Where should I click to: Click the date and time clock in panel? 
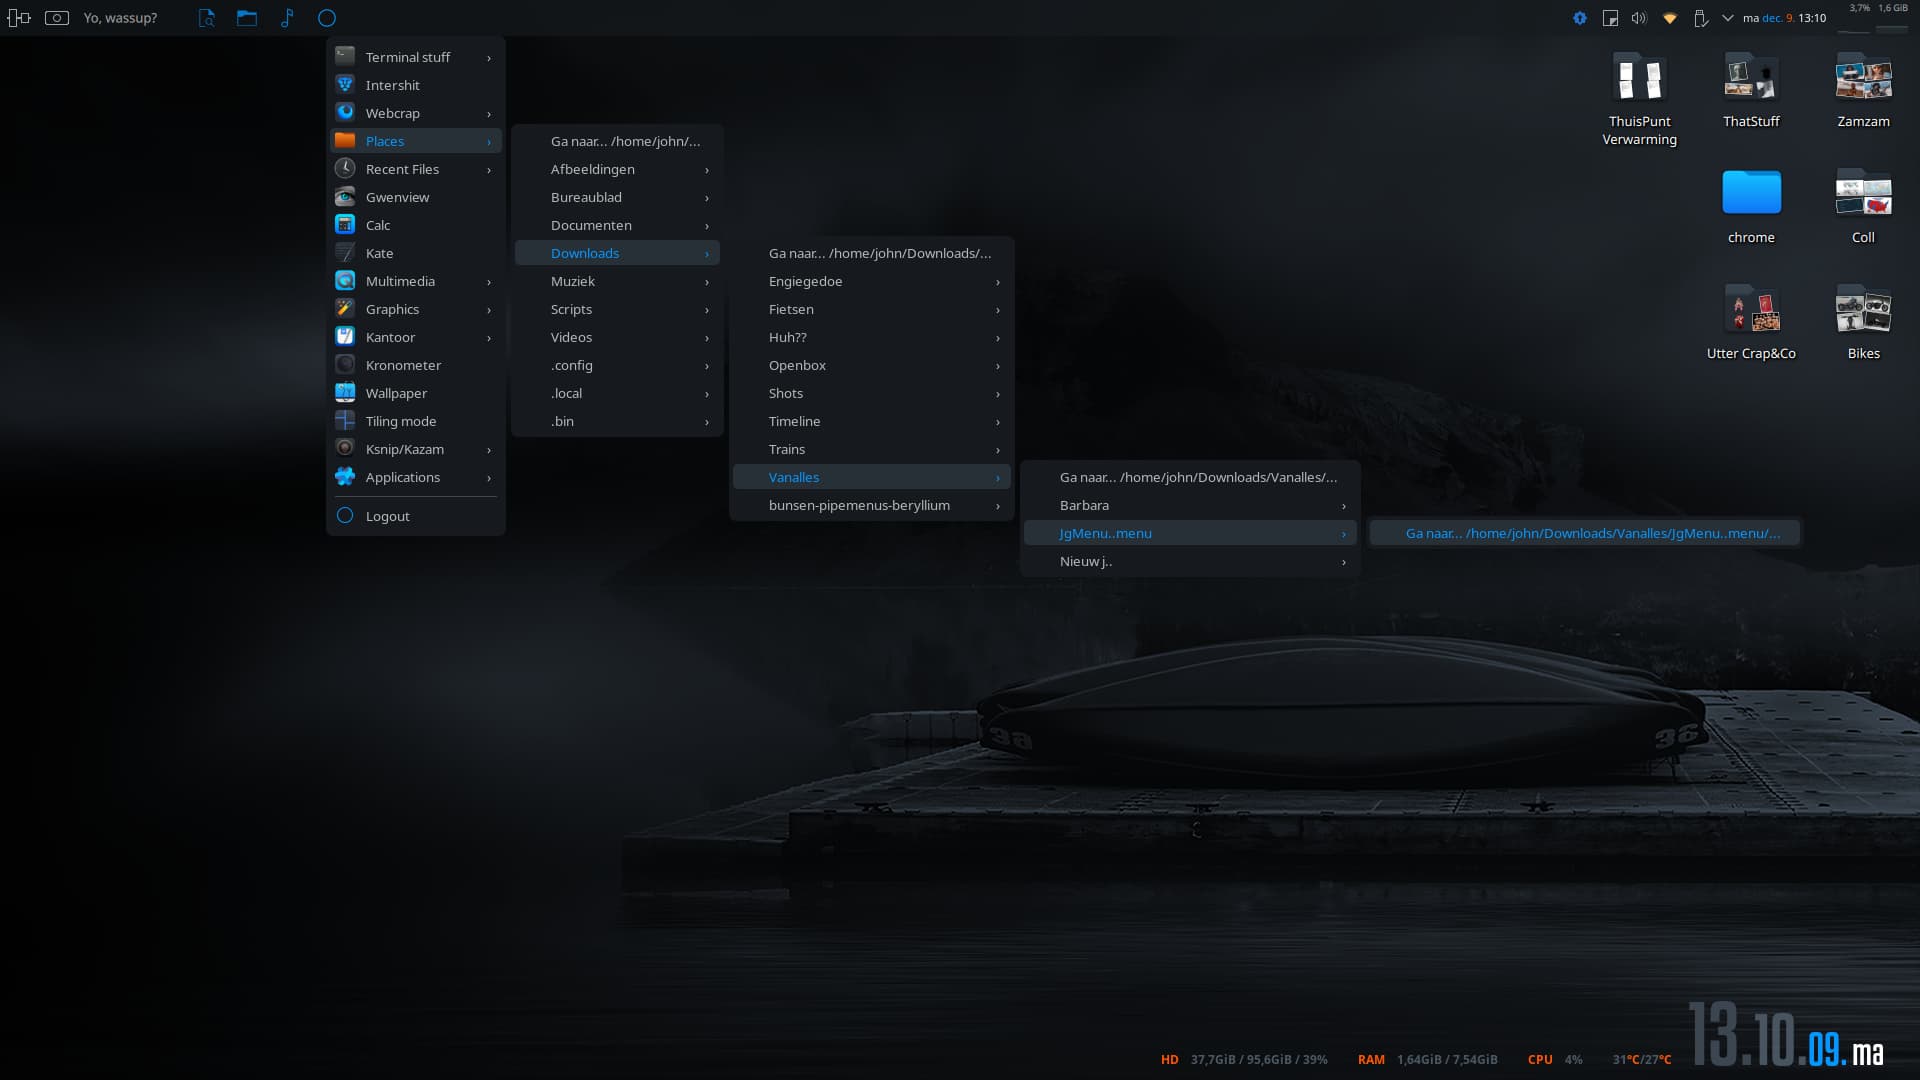tap(1784, 18)
